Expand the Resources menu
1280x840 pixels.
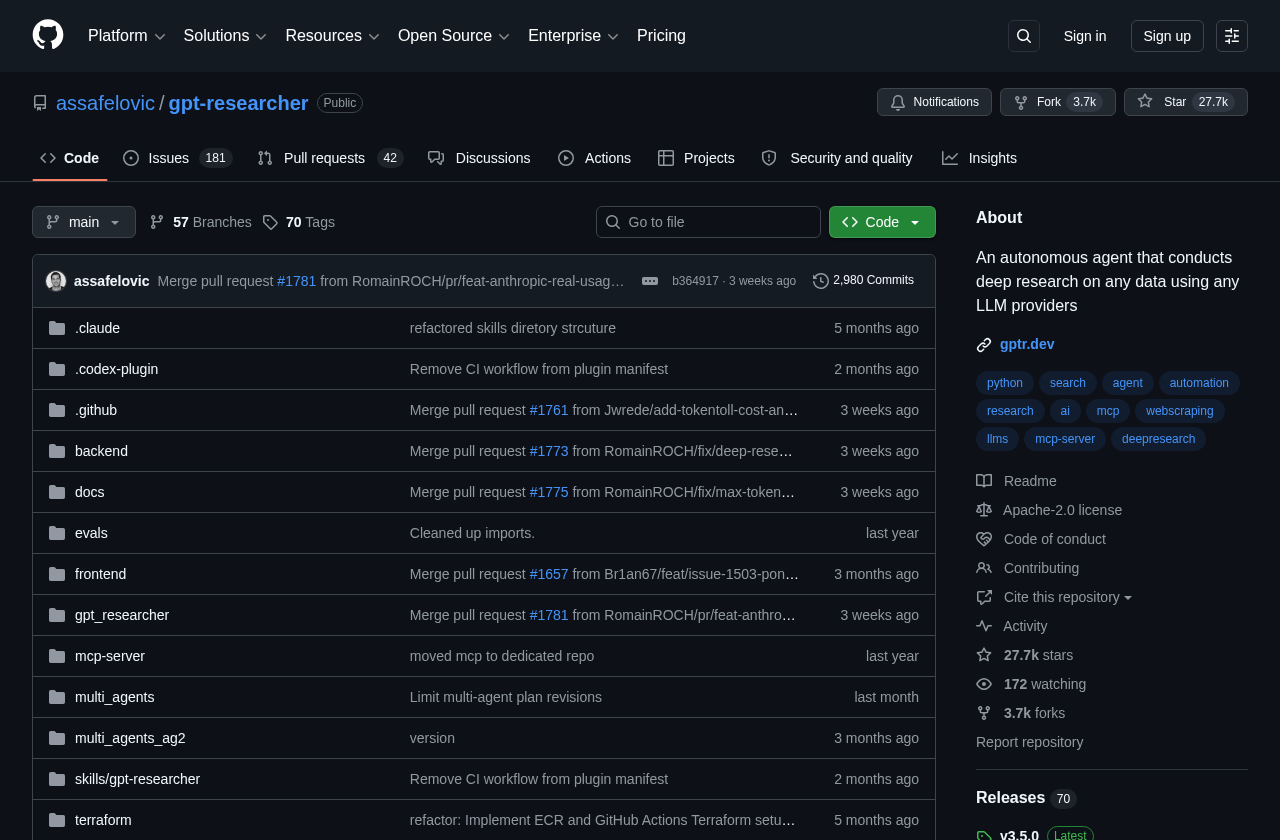click(x=332, y=36)
